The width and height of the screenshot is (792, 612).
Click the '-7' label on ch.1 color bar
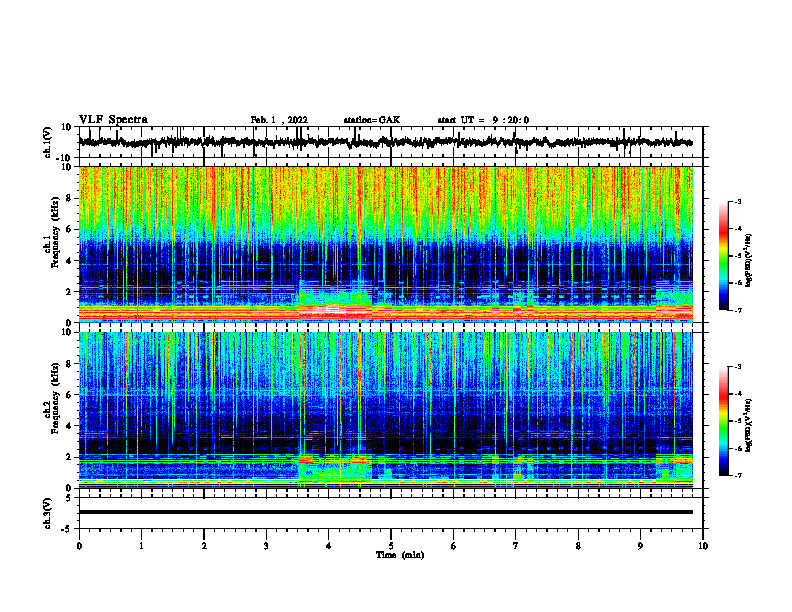pyautogui.click(x=737, y=310)
